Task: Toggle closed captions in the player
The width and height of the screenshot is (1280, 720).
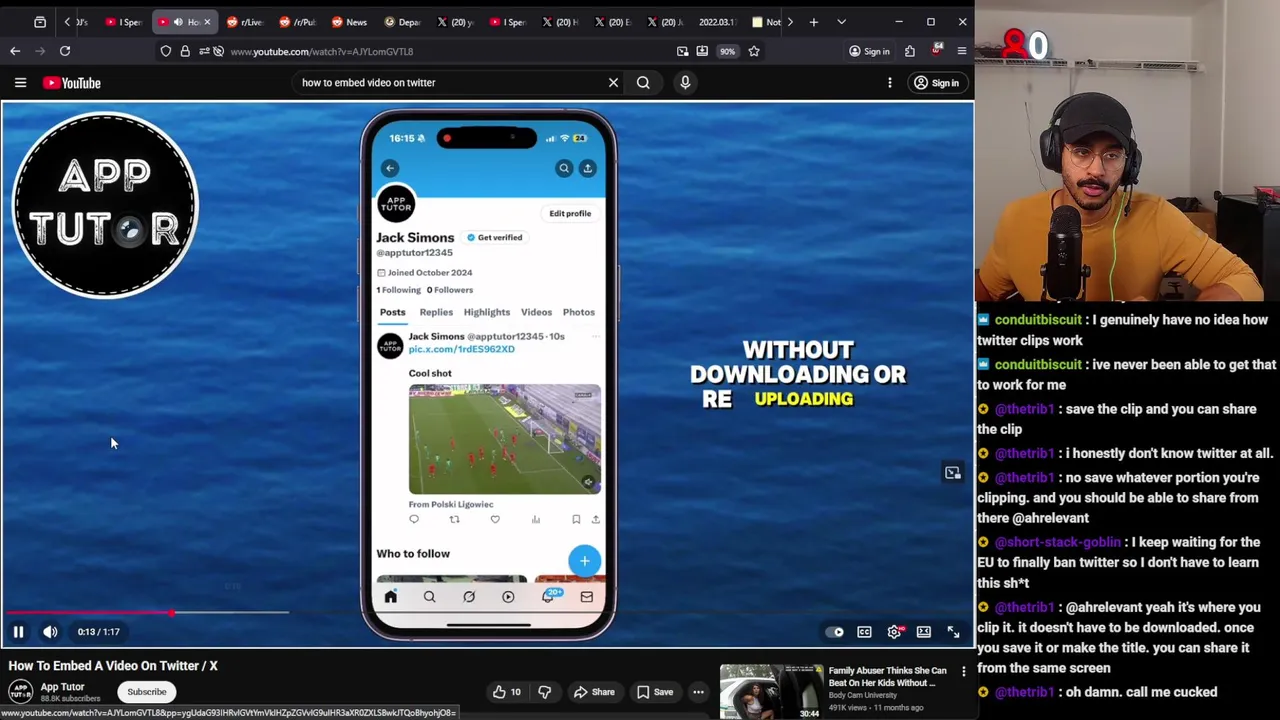Action: 864,632
